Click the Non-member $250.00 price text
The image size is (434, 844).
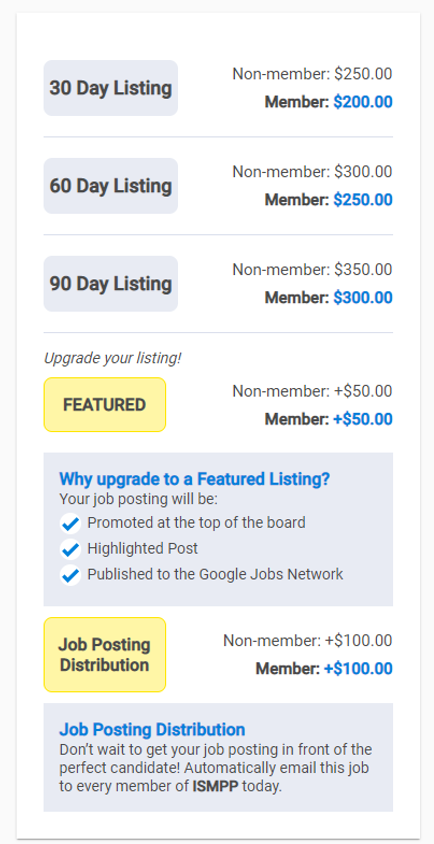coord(312,74)
